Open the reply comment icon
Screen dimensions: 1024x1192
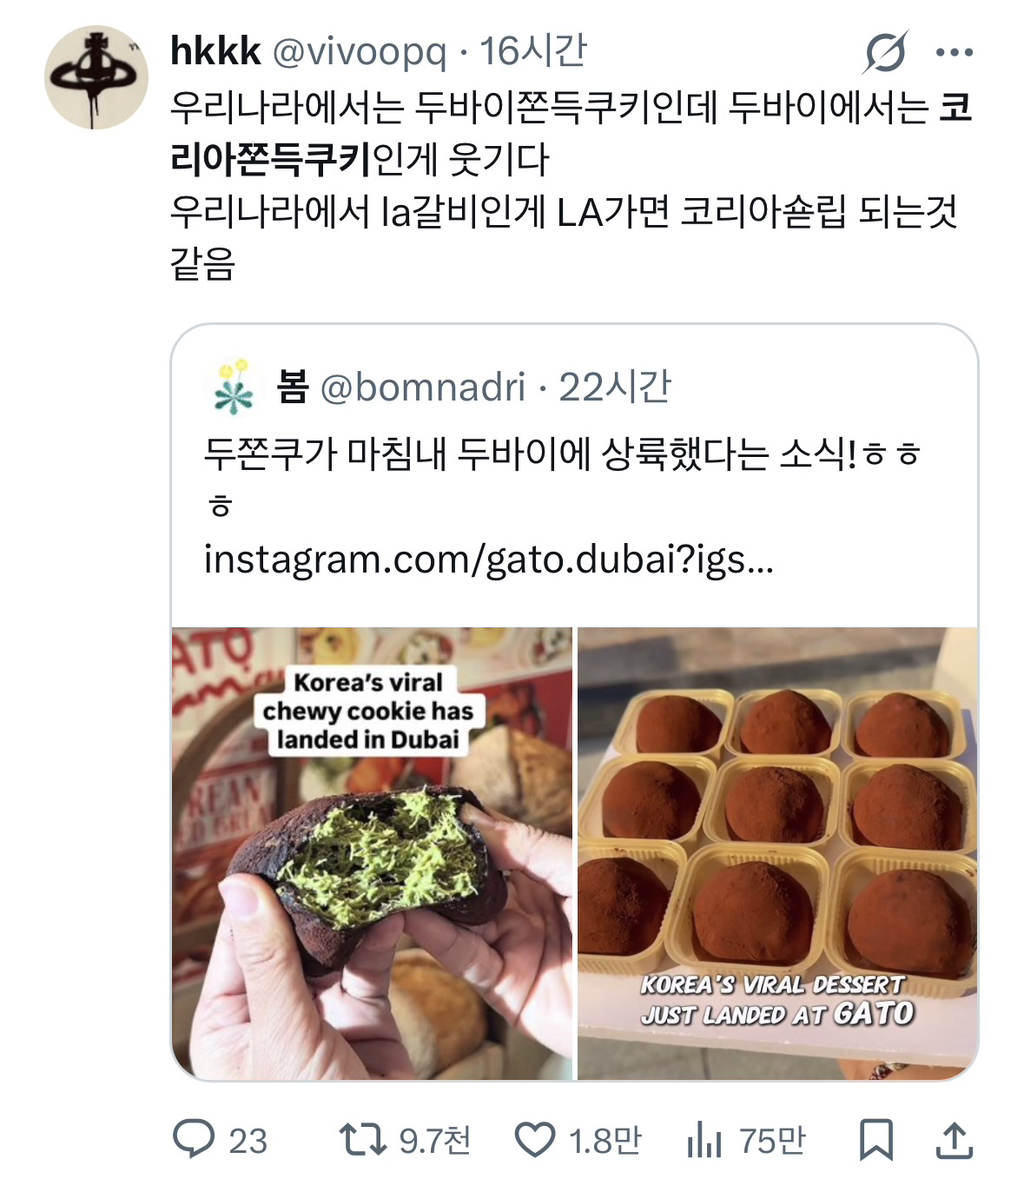193,1140
